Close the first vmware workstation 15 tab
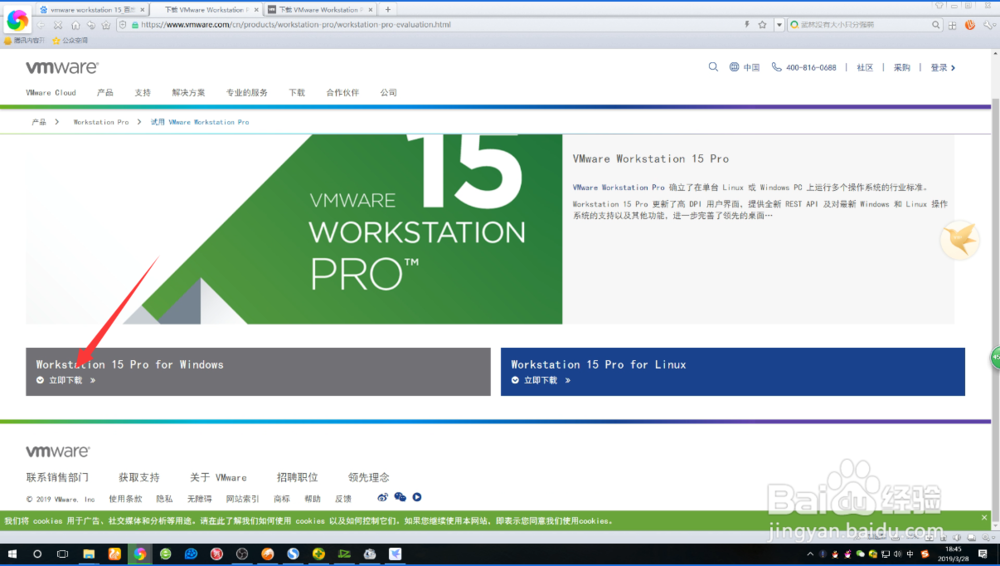 click(142, 10)
